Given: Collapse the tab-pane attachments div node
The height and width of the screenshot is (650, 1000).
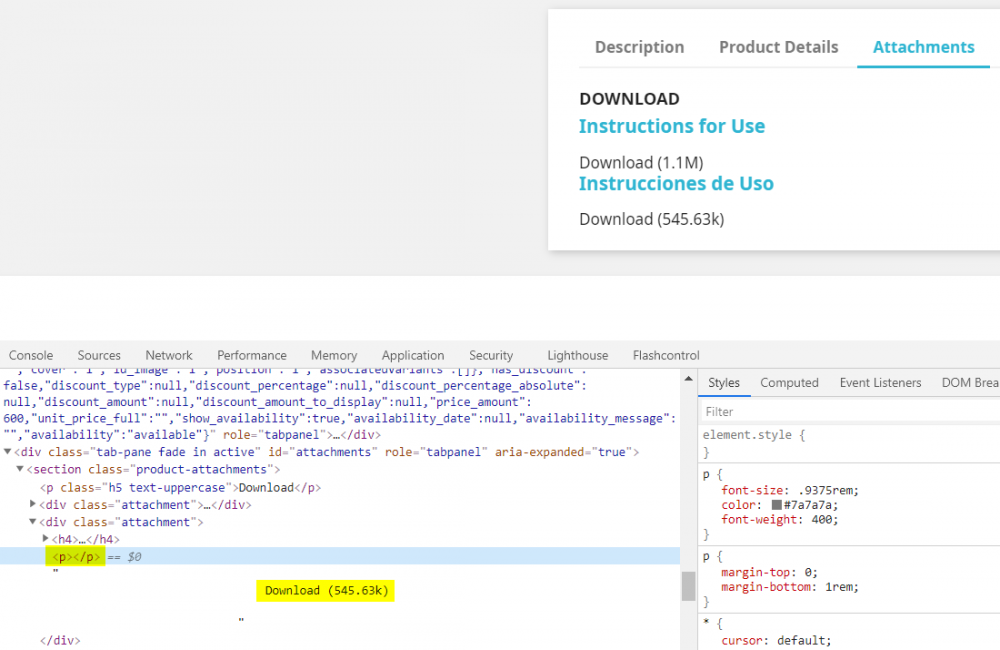Looking at the screenshot, I should tap(8, 452).
